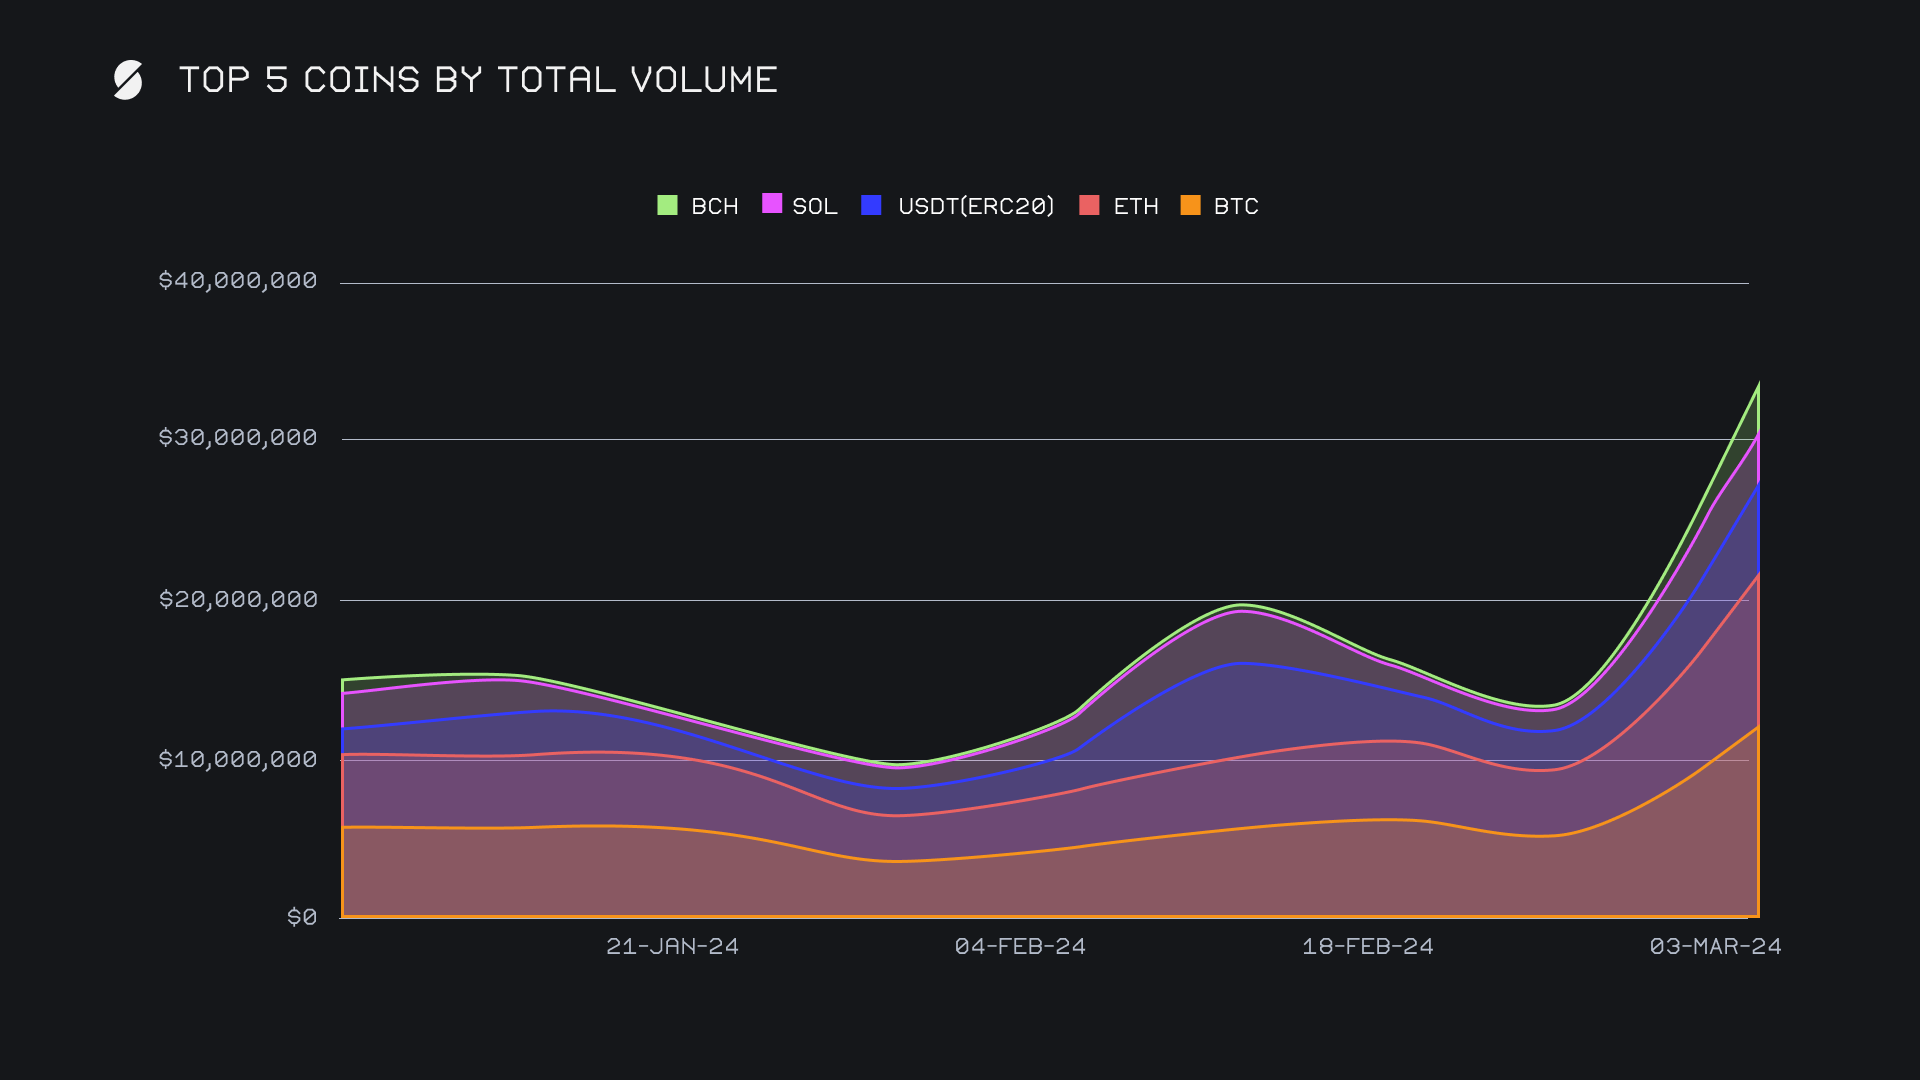
Task: Click the orange BTC legend swatch
Action: pyautogui.click(x=1190, y=205)
